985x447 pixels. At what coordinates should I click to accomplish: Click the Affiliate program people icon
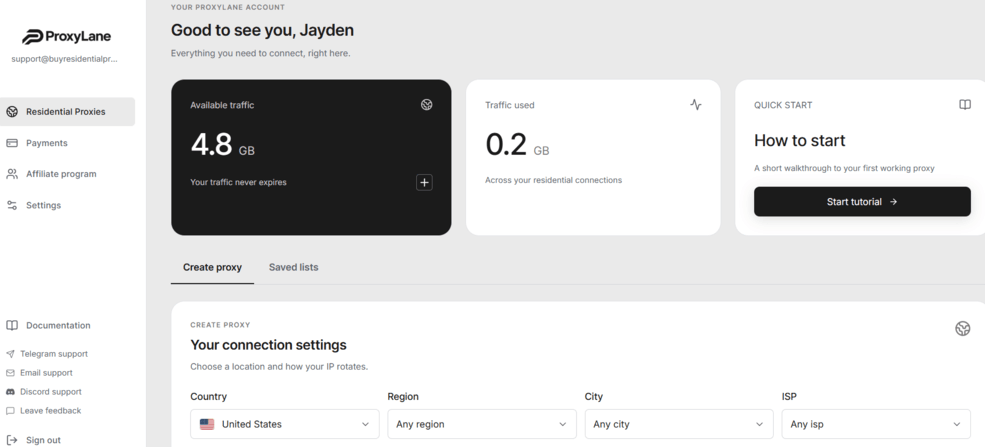pyautogui.click(x=12, y=174)
